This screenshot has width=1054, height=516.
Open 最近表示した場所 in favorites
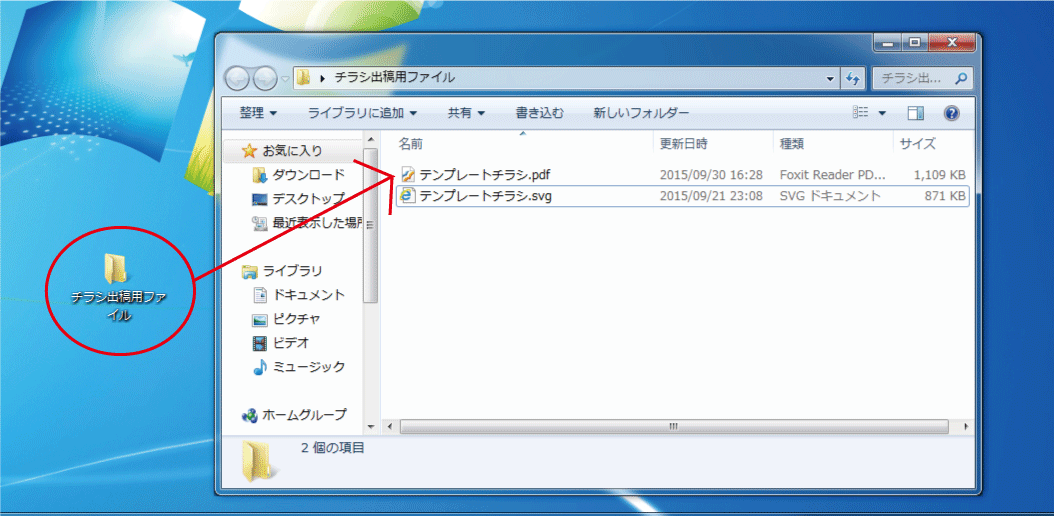point(318,223)
